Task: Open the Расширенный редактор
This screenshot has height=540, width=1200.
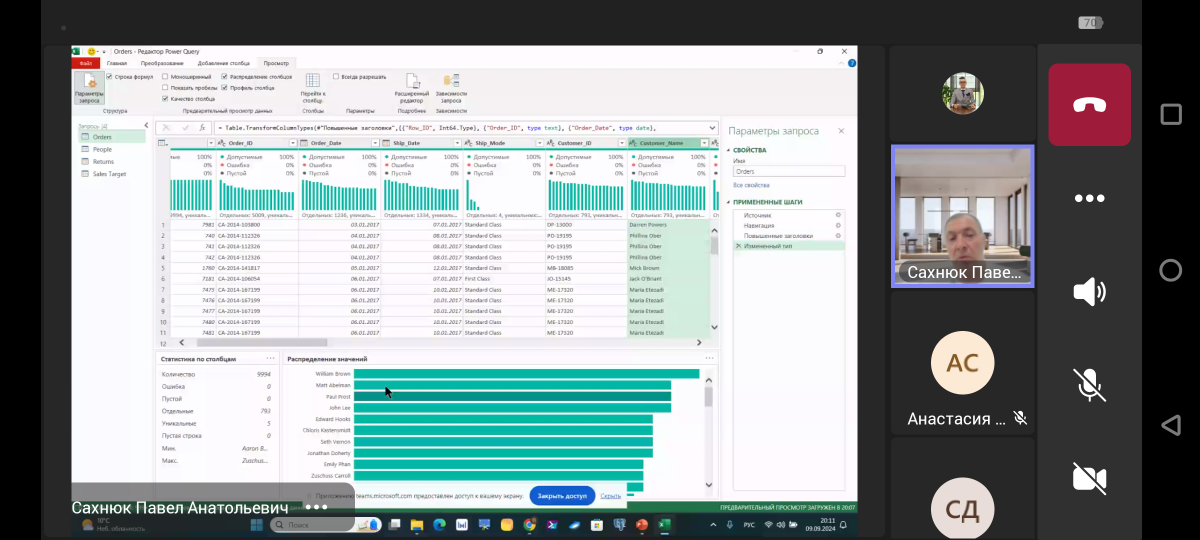Action: tap(411, 88)
